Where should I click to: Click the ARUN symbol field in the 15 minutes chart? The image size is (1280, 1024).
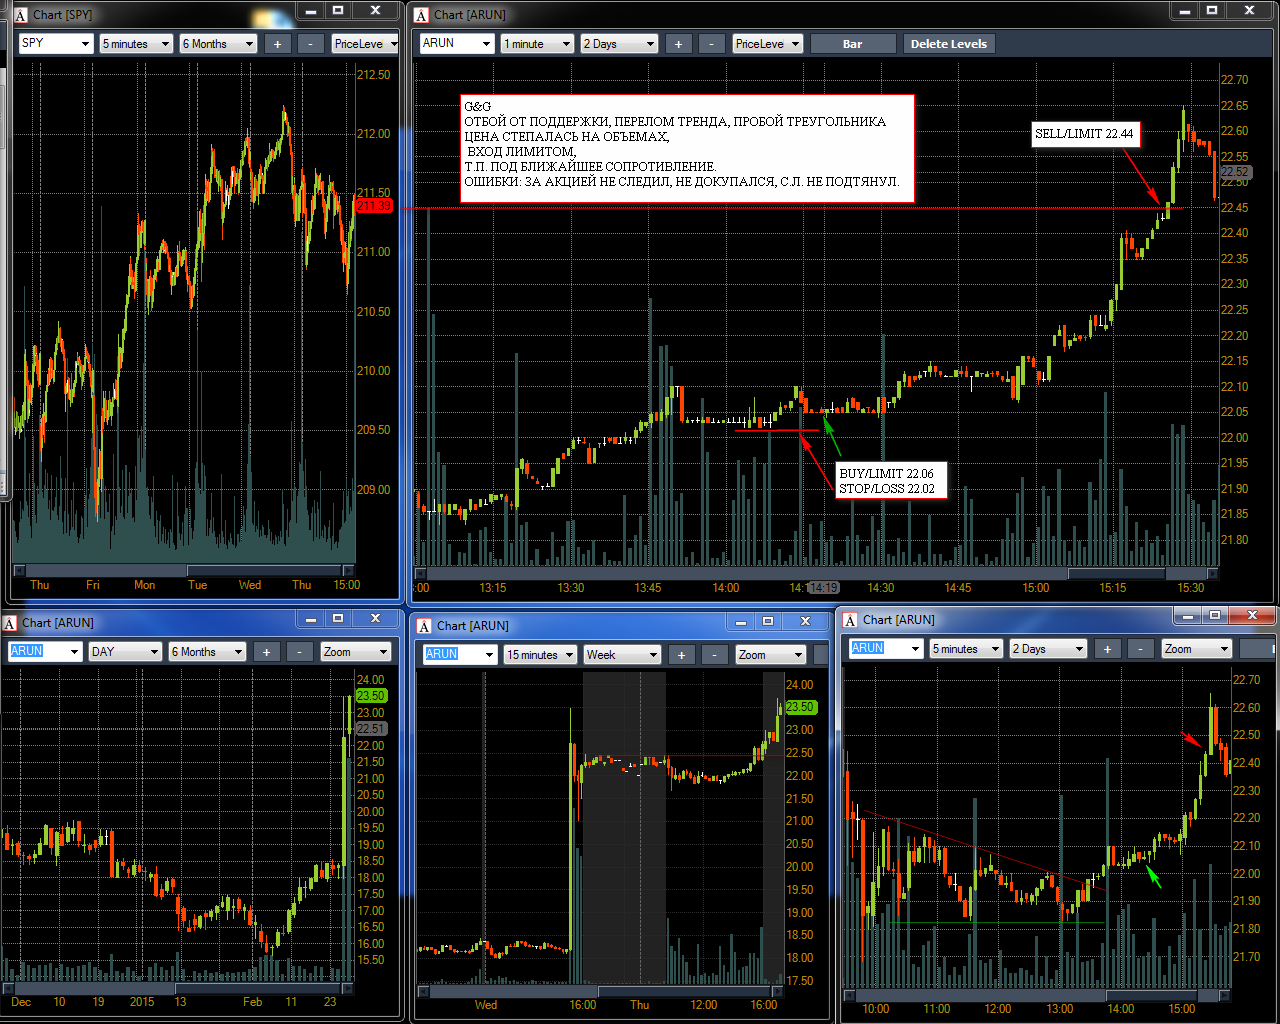click(459, 654)
